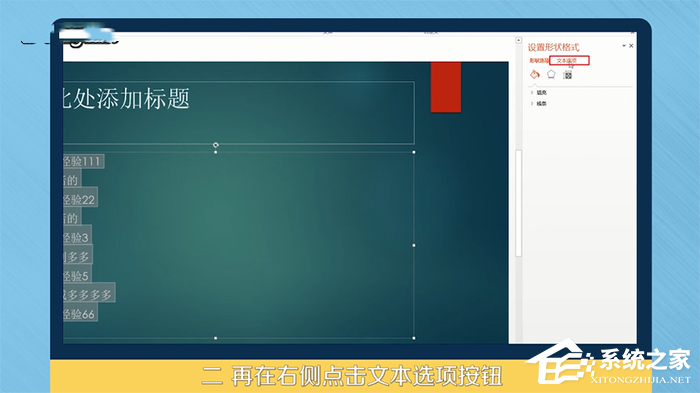Click the red rectangle shape on the slide

pos(446,87)
